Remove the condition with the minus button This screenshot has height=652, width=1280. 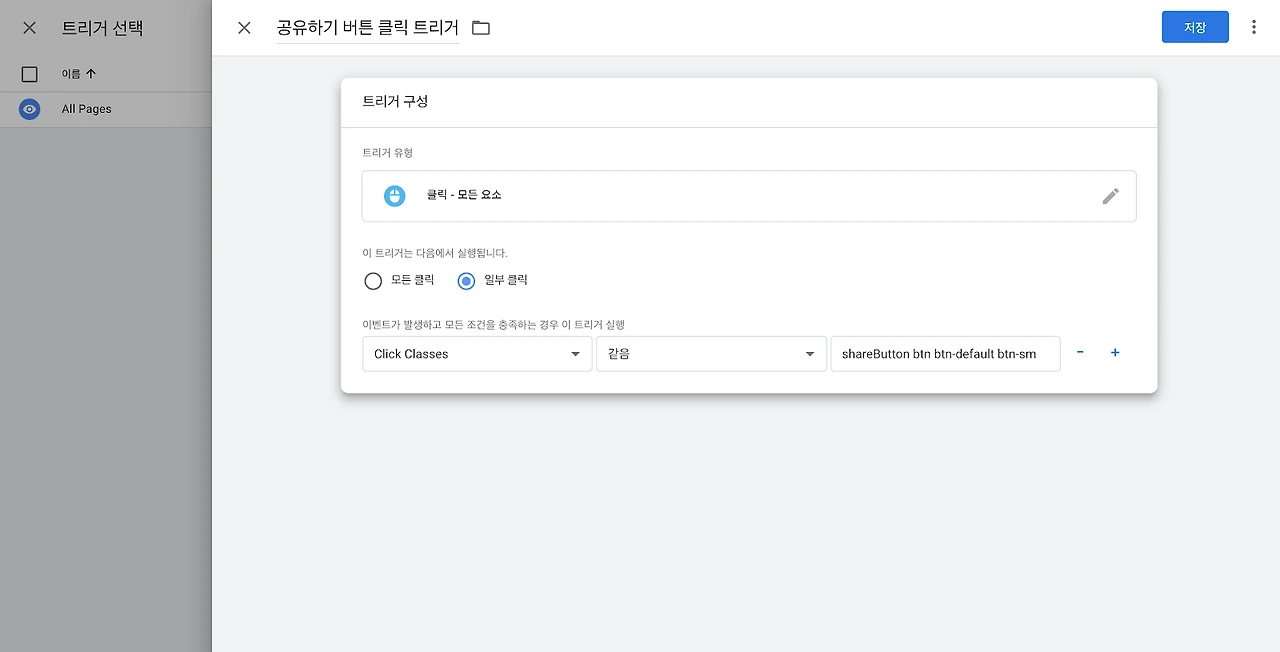[x=1080, y=353]
